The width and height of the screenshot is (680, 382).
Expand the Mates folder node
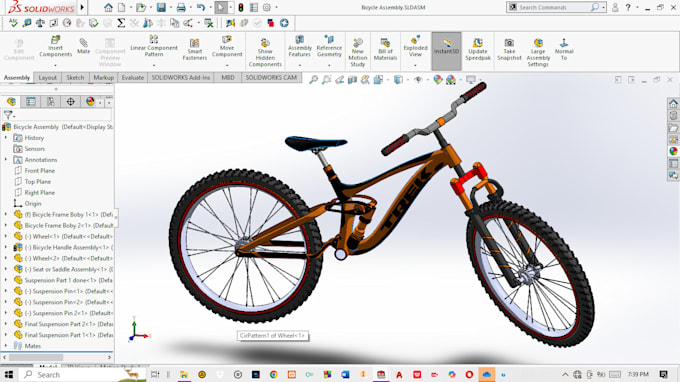click(x=6, y=346)
